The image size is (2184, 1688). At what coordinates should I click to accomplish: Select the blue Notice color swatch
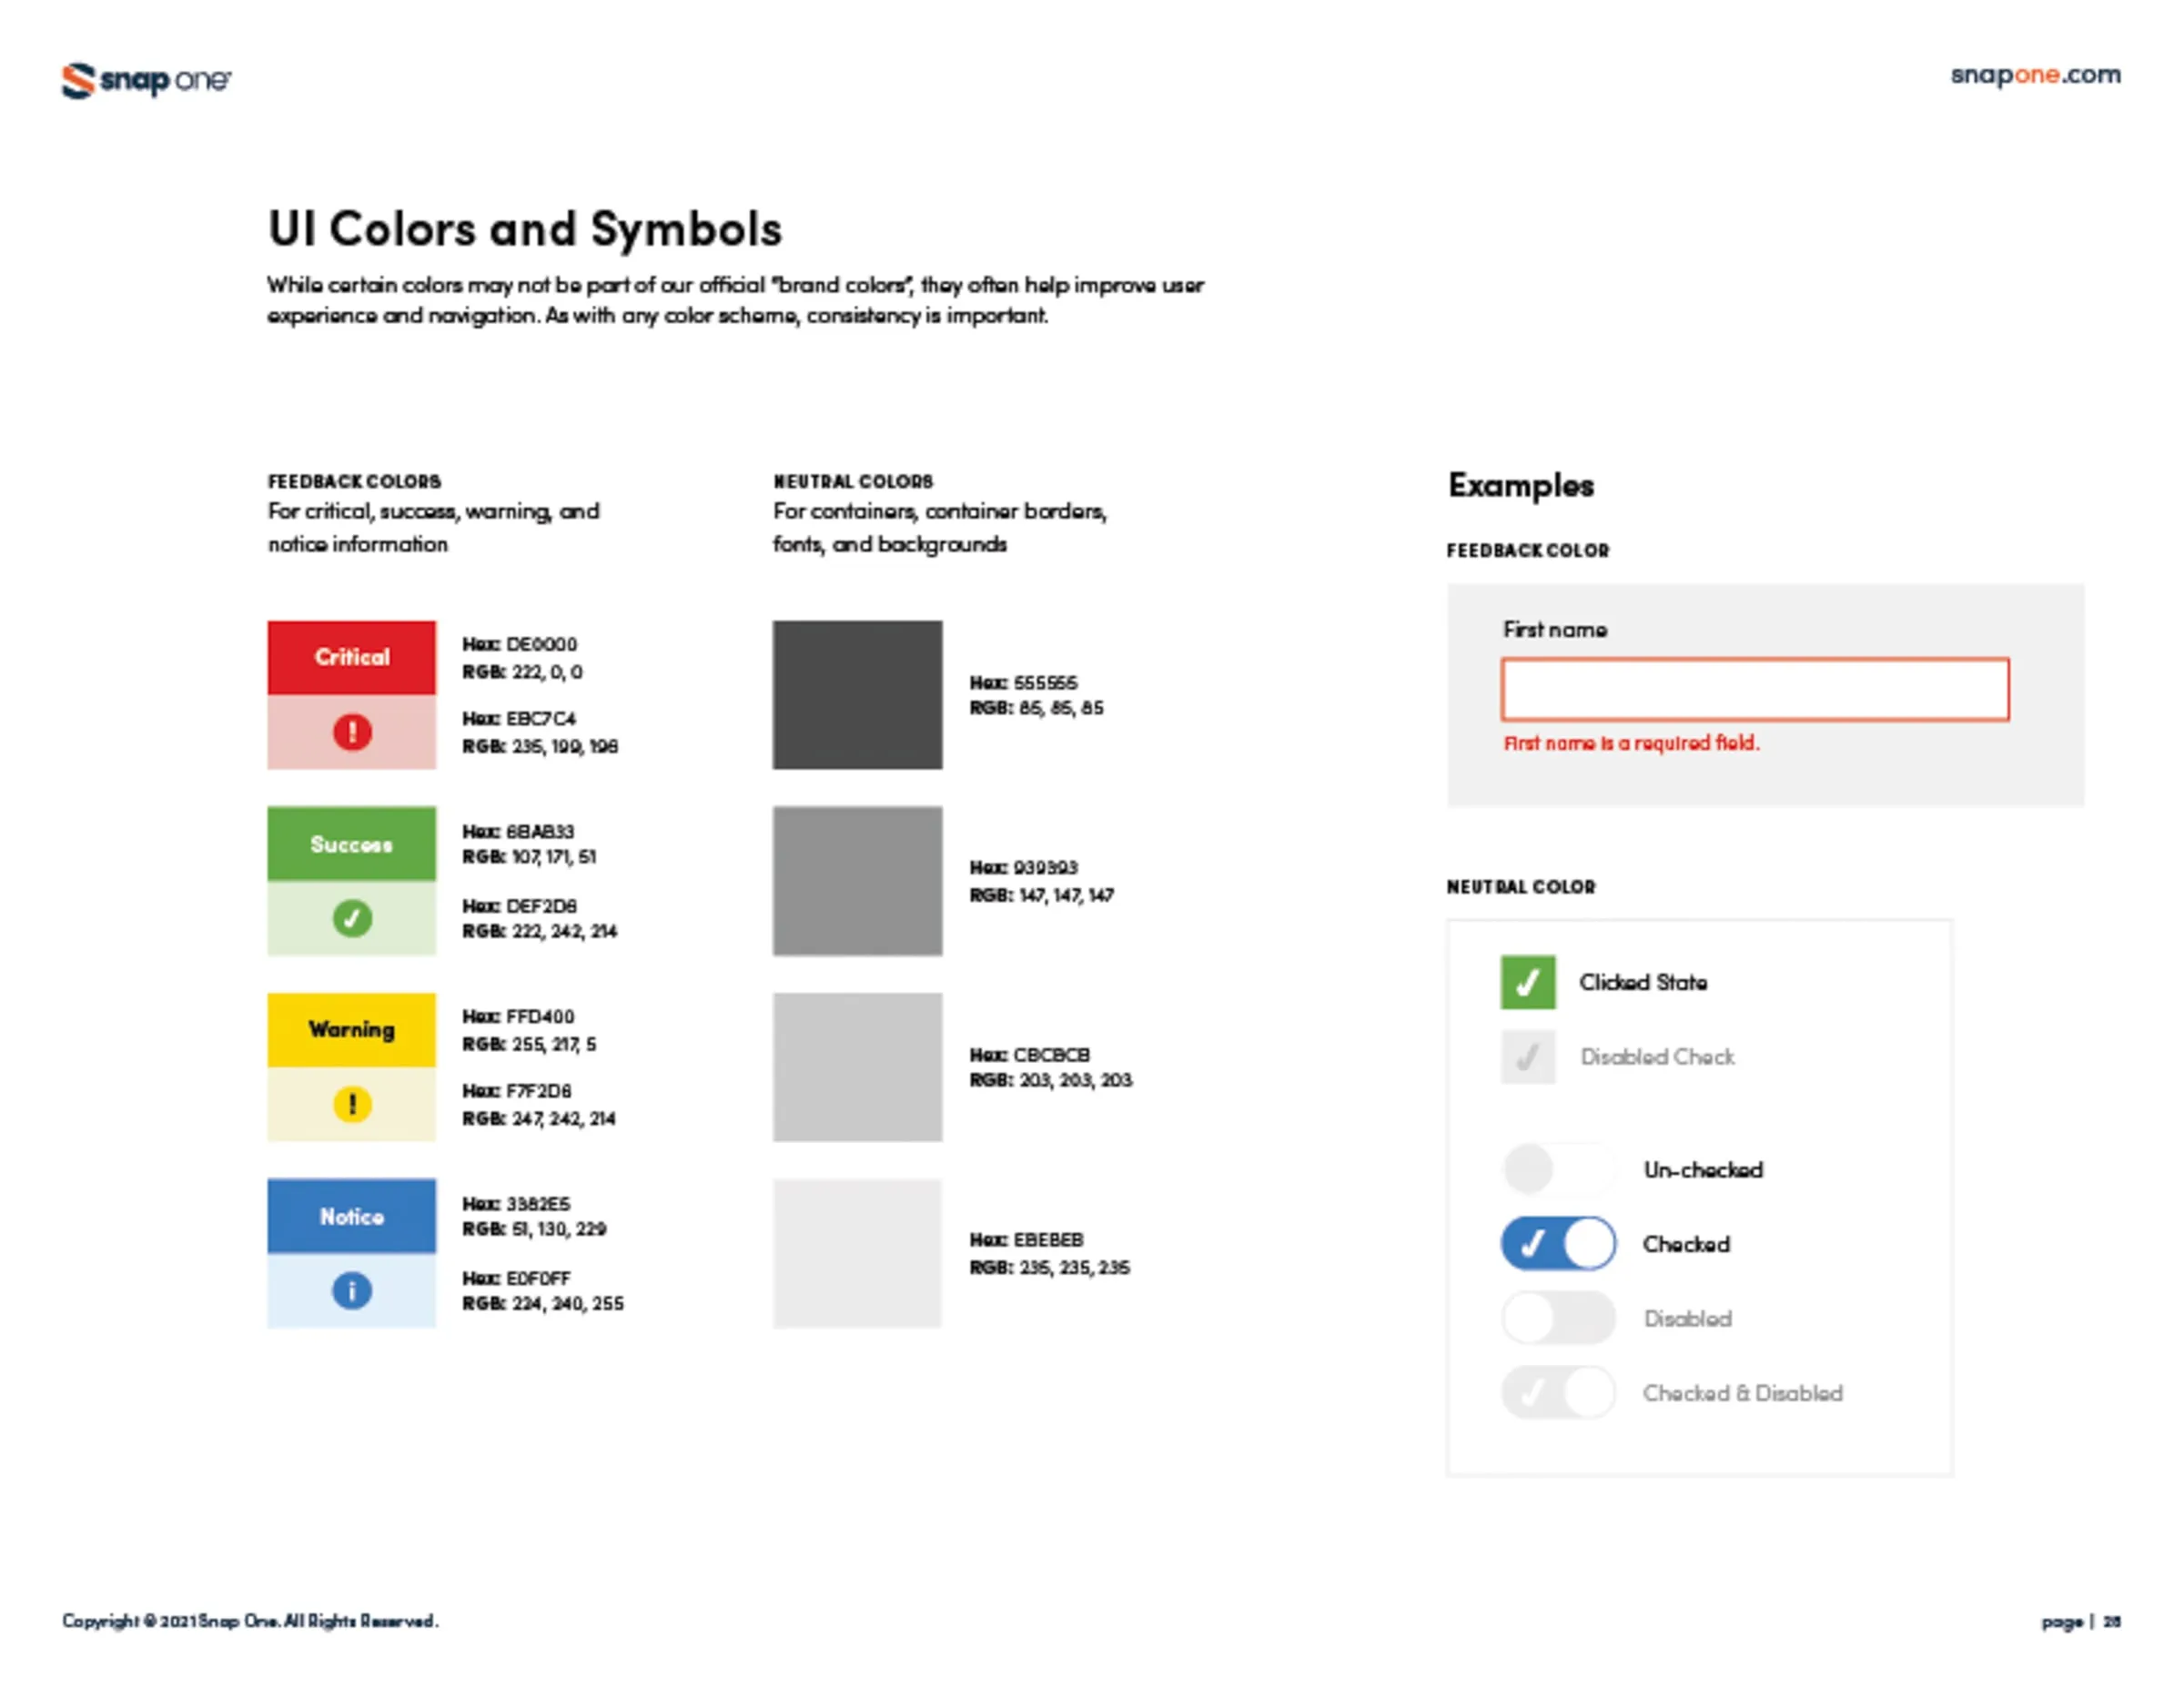point(352,1216)
